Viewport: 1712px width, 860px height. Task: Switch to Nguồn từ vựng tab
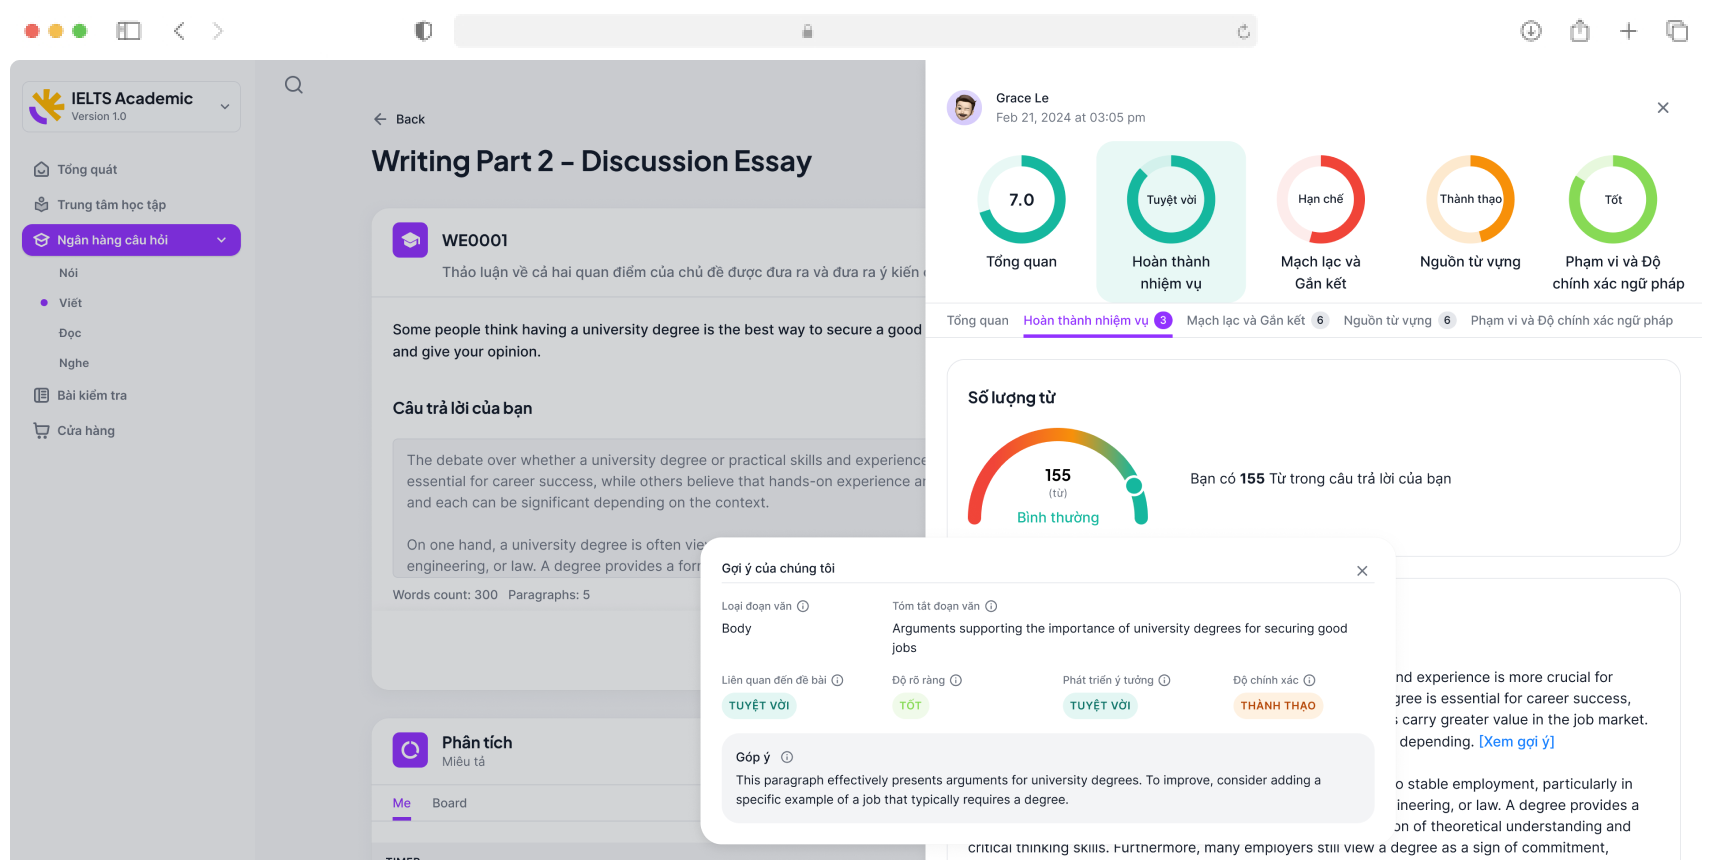(x=1399, y=320)
